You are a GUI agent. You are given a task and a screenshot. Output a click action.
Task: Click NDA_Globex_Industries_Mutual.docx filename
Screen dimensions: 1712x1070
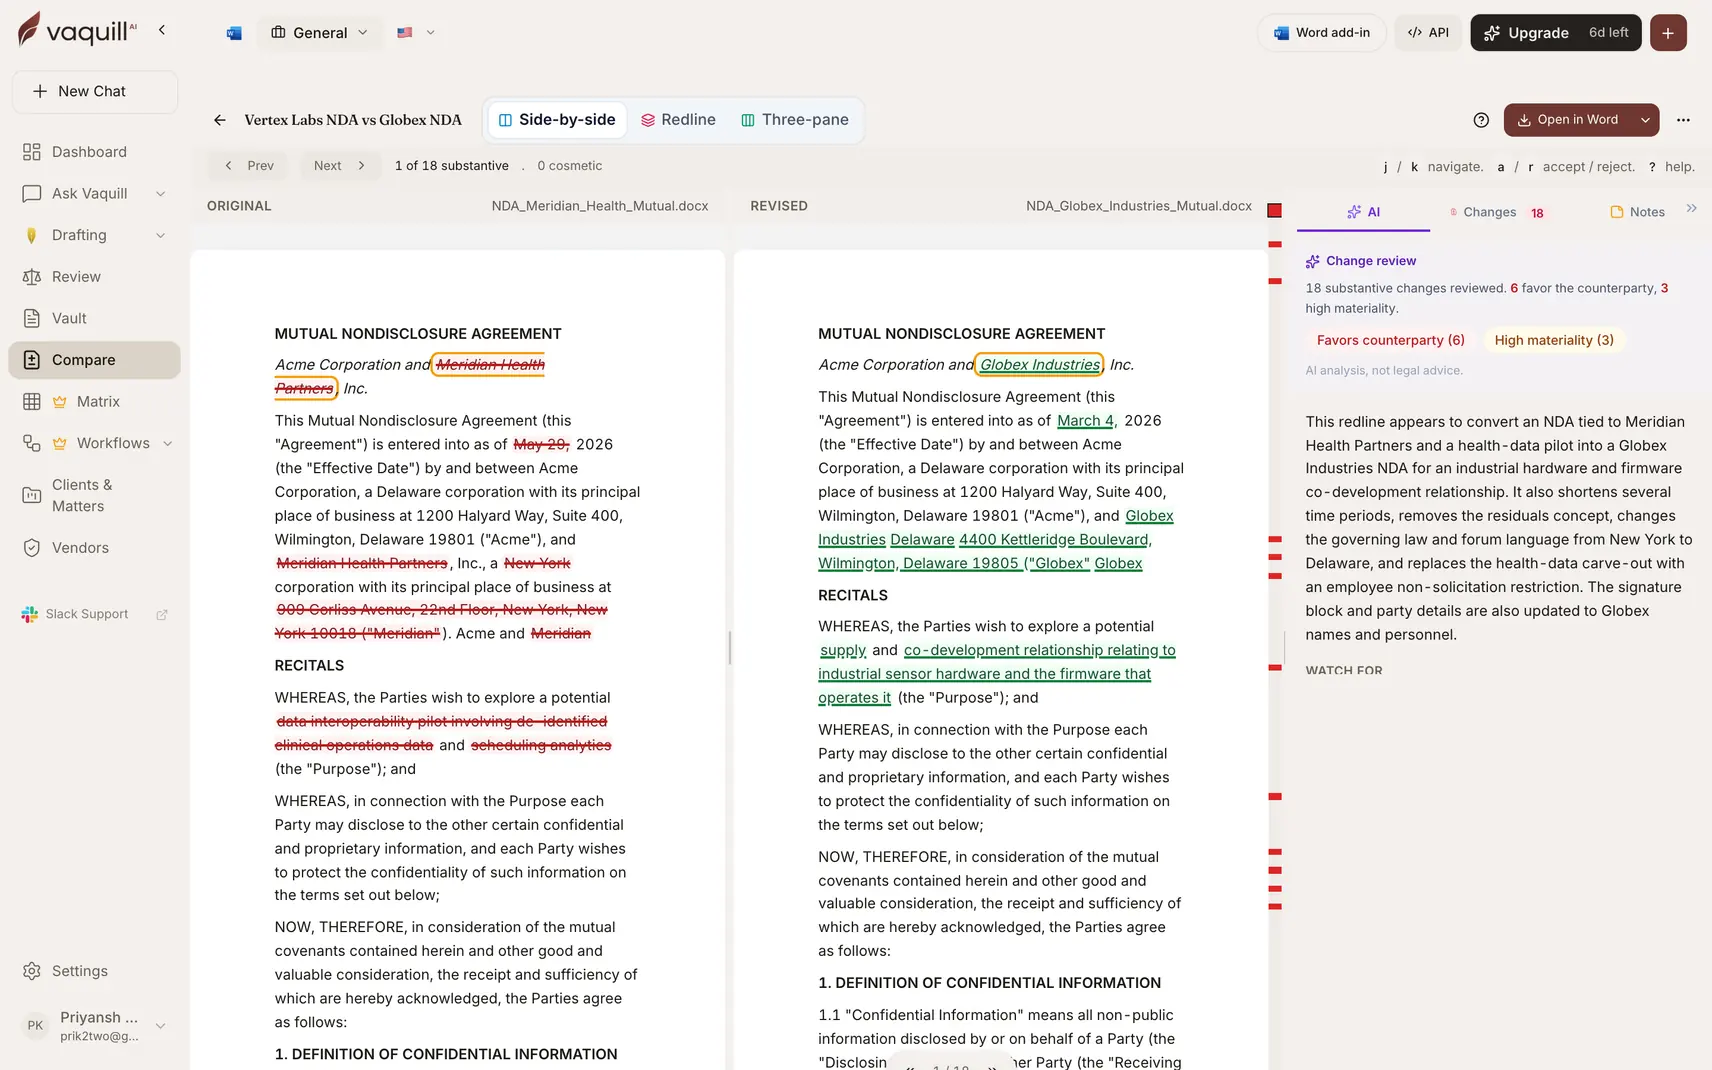point(1138,206)
